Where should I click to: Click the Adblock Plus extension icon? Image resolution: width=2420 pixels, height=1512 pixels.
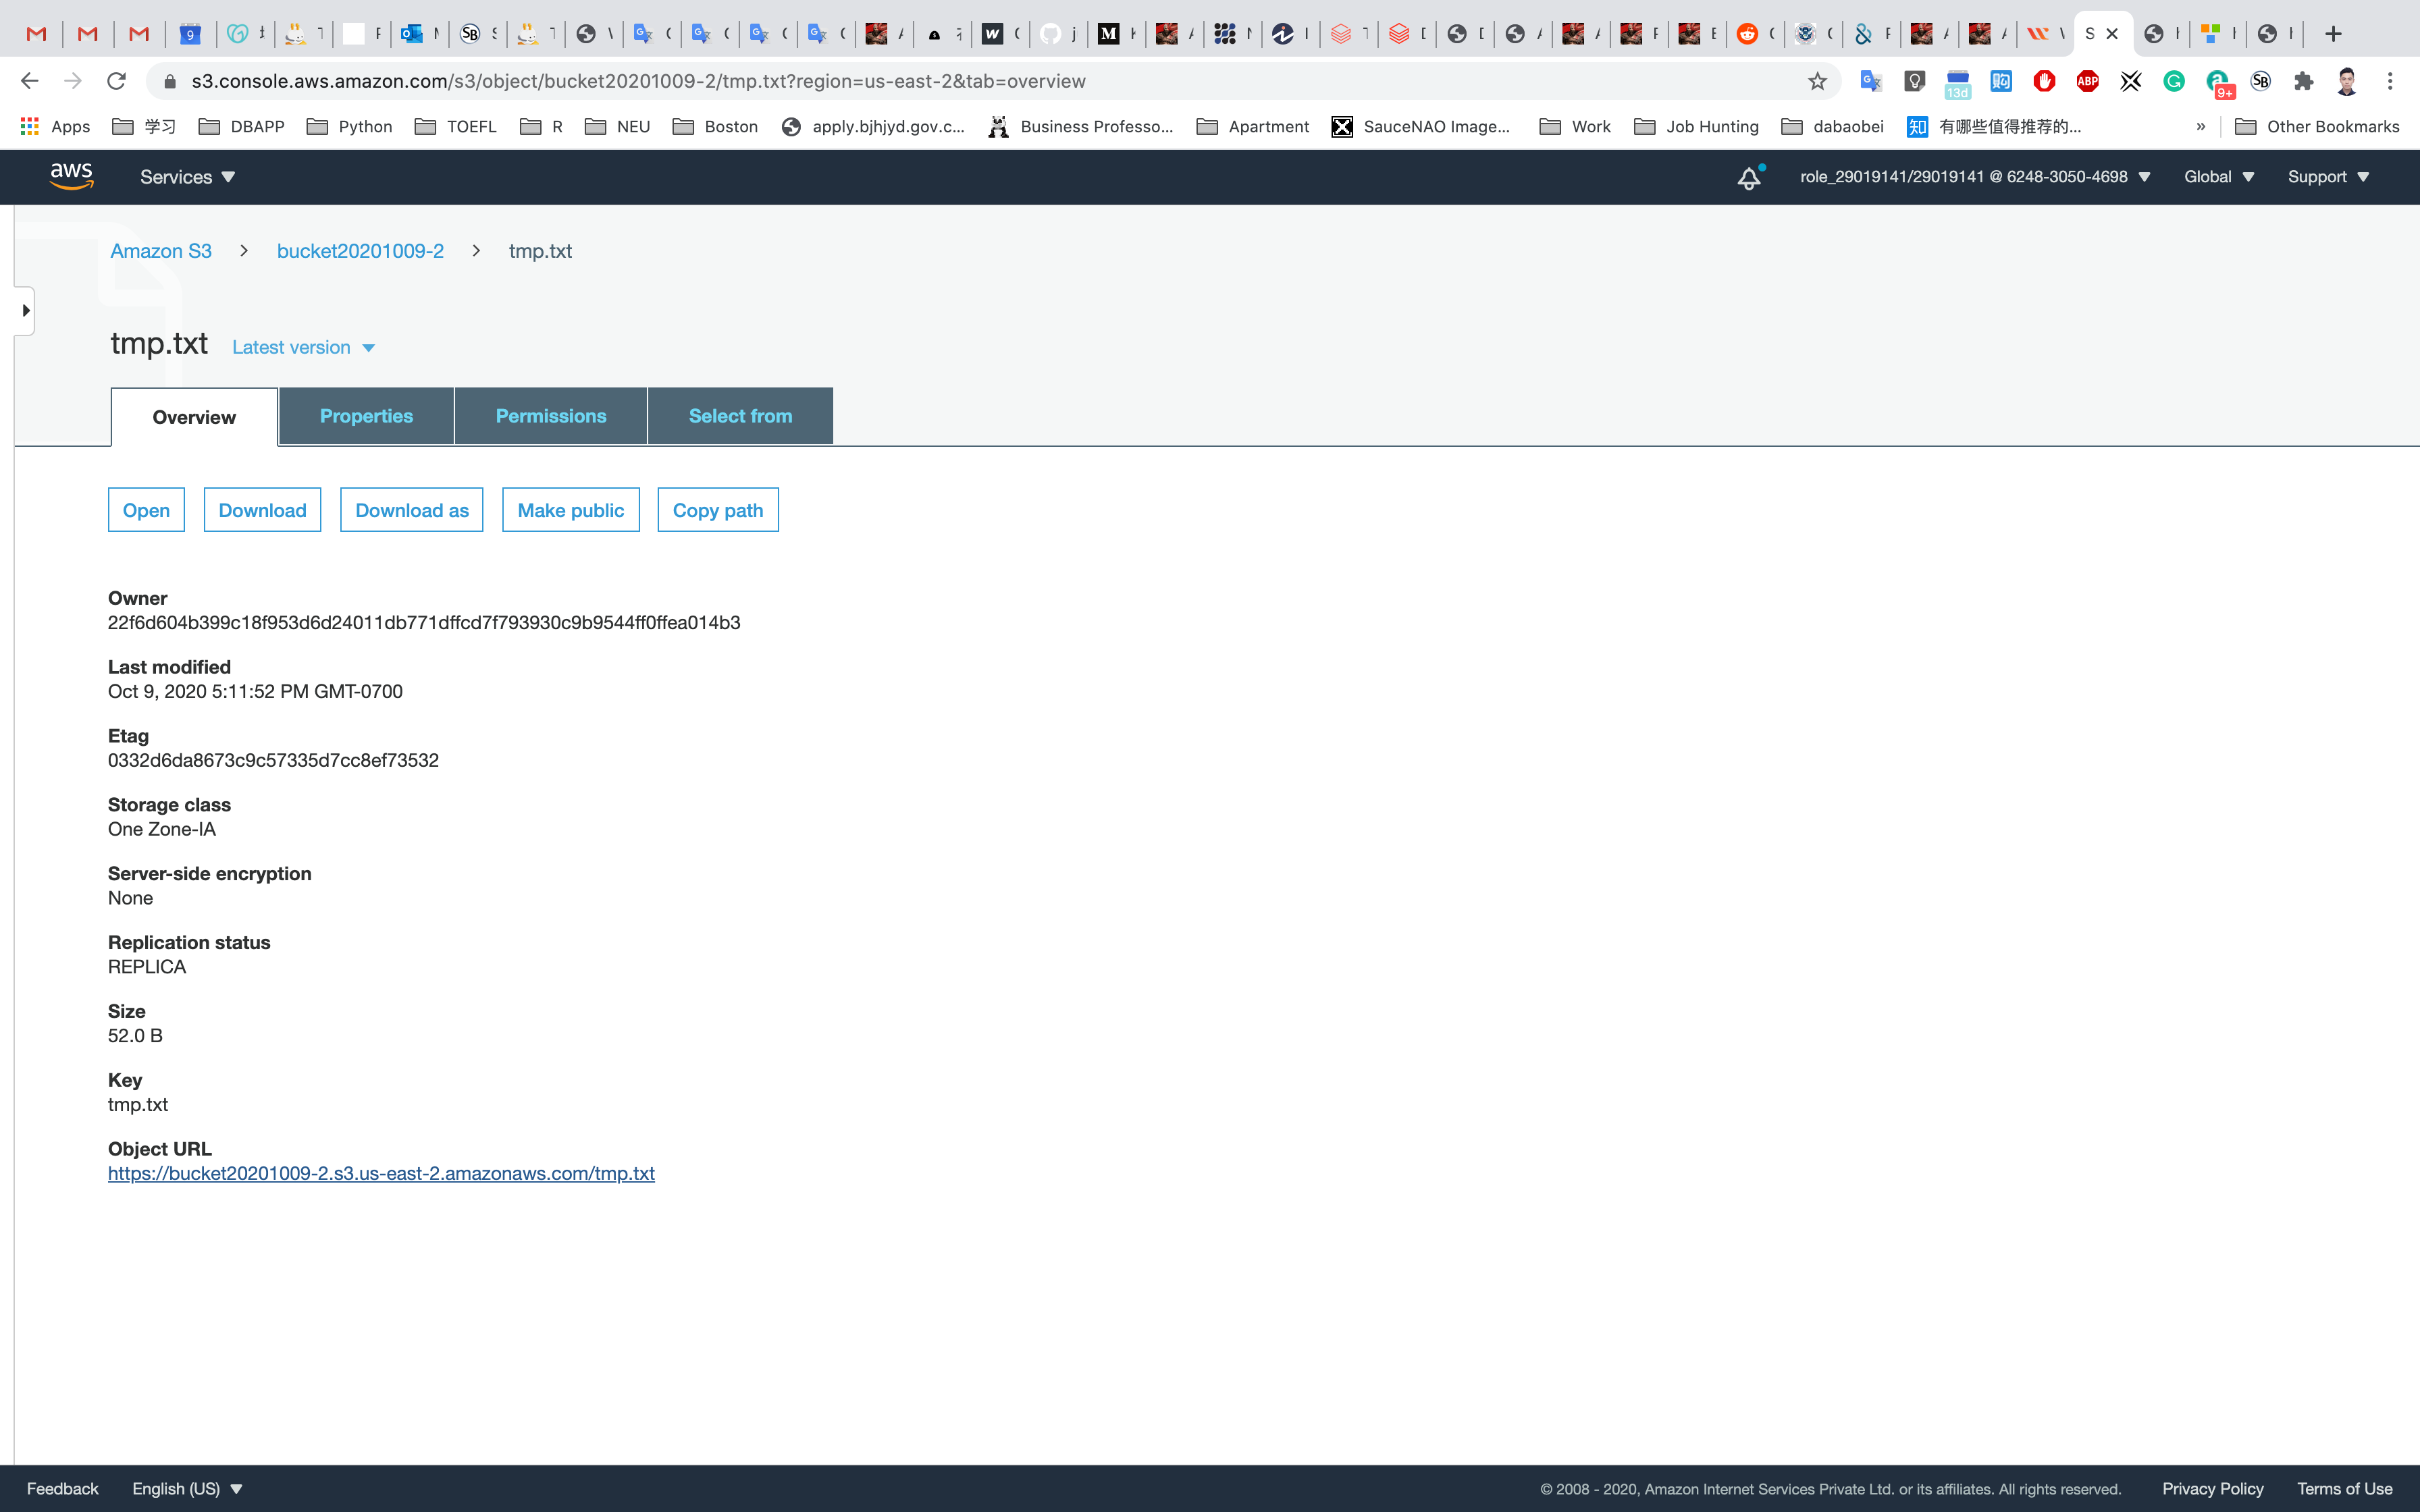pyautogui.click(x=2087, y=81)
